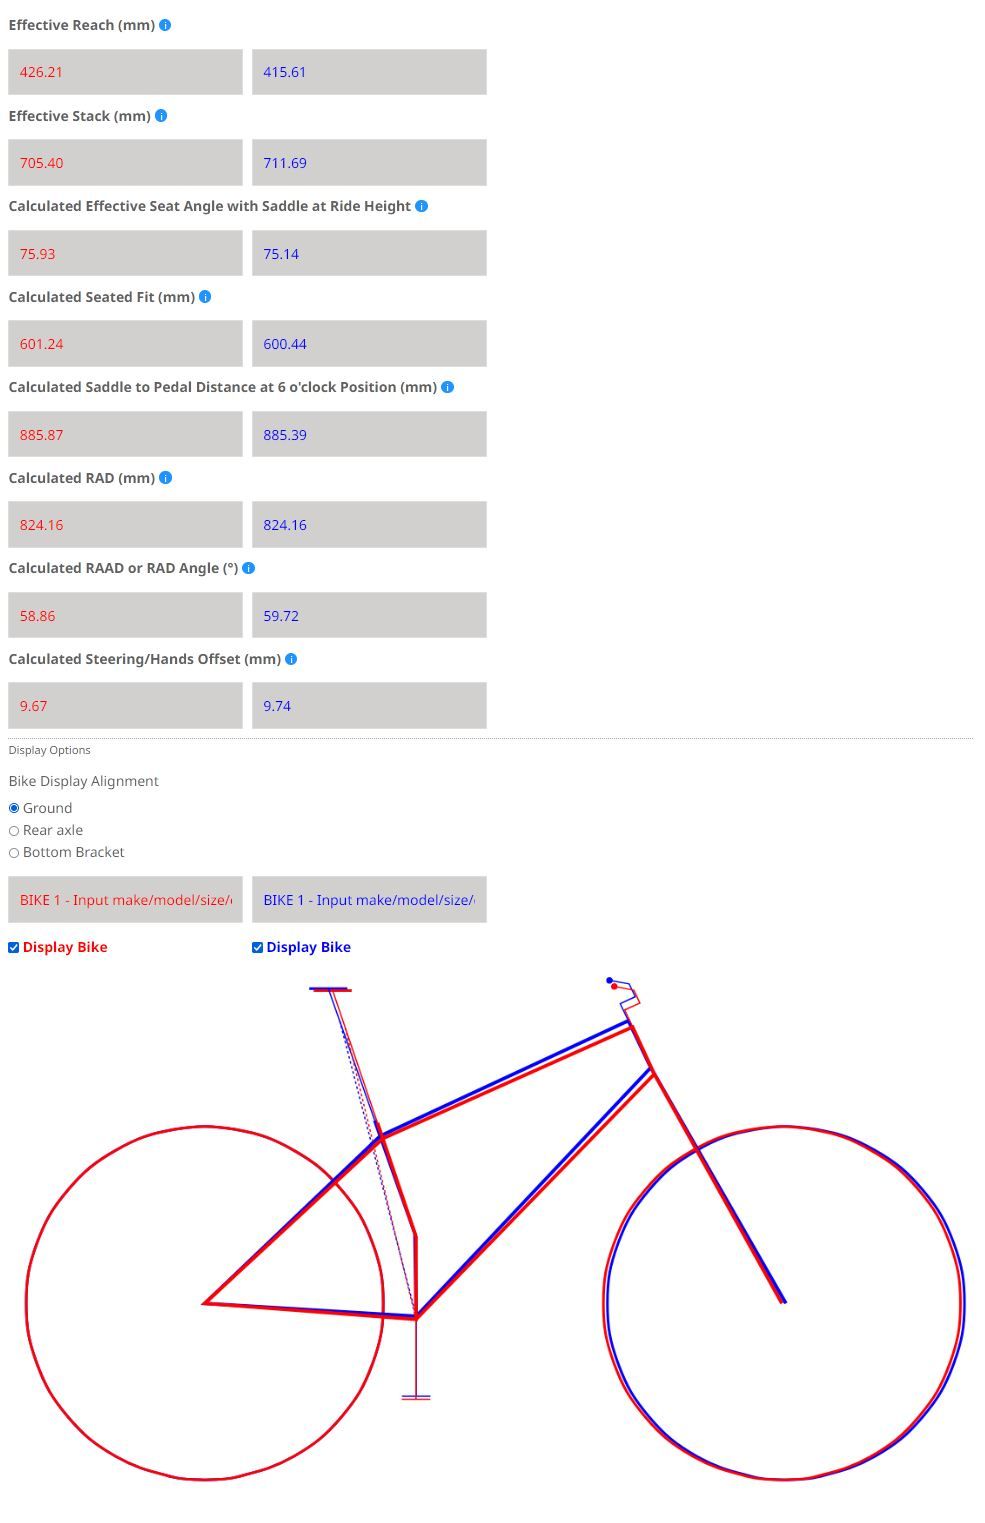Click blue Seated Fit value 600.44
Image resolution: width=985 pixels, height=1523 pixels.
(369, 344)
